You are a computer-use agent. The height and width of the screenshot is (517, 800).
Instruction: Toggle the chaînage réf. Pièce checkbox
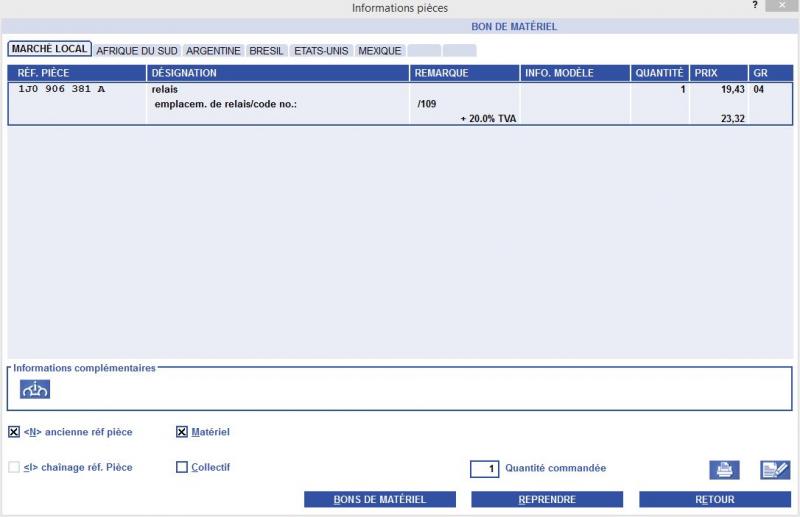(x=14, y=467)
